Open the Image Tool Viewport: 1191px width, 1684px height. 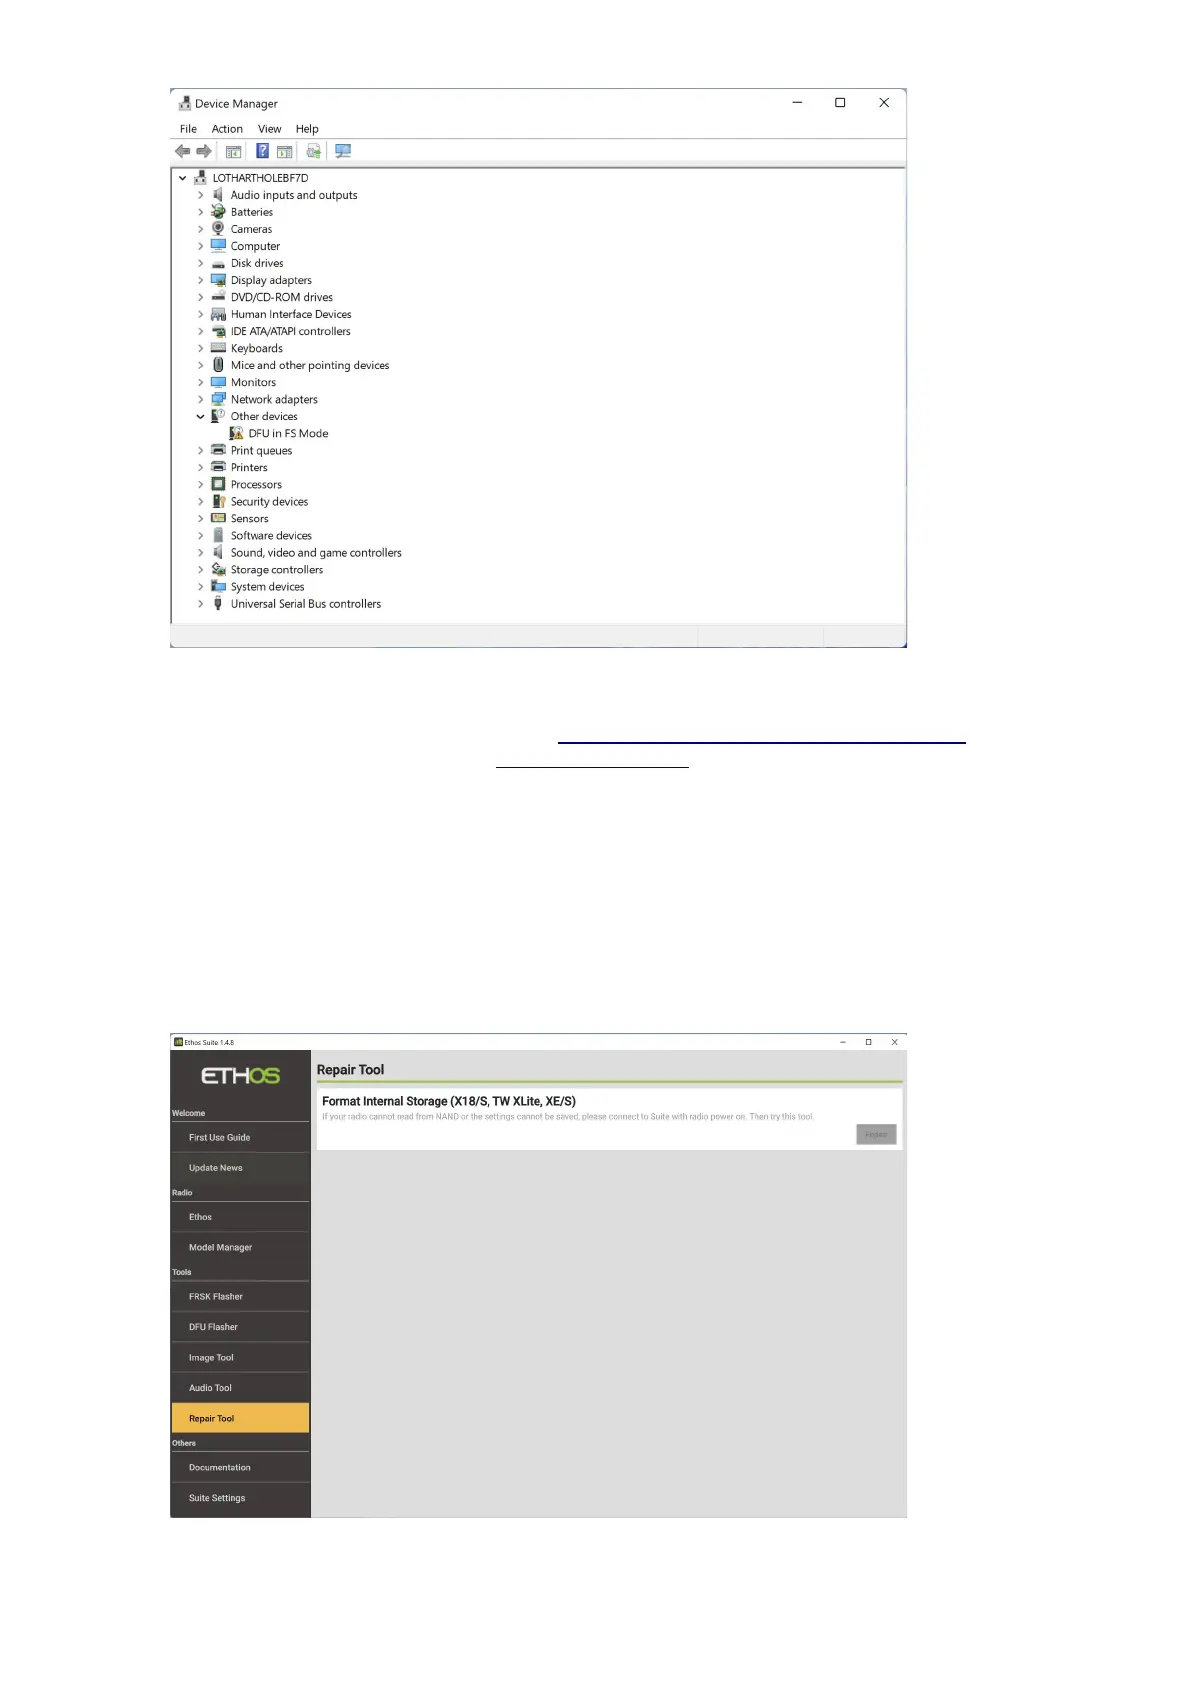pyautogui.click(x=240, y=1357)
